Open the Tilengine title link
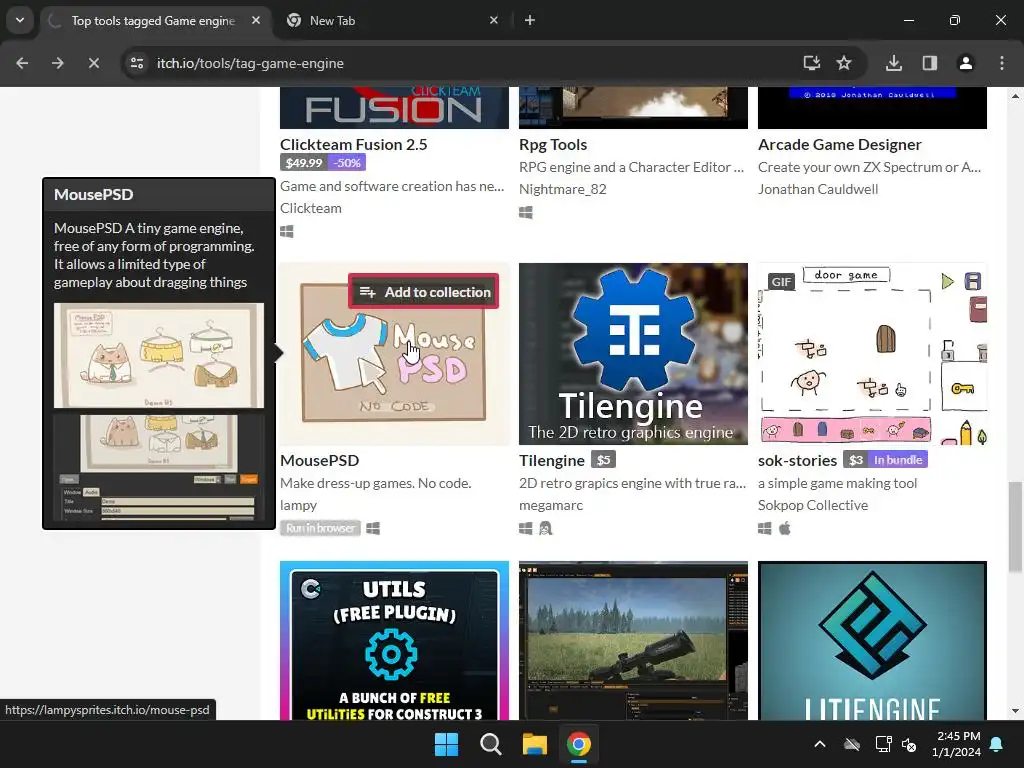 coord(552,460)
